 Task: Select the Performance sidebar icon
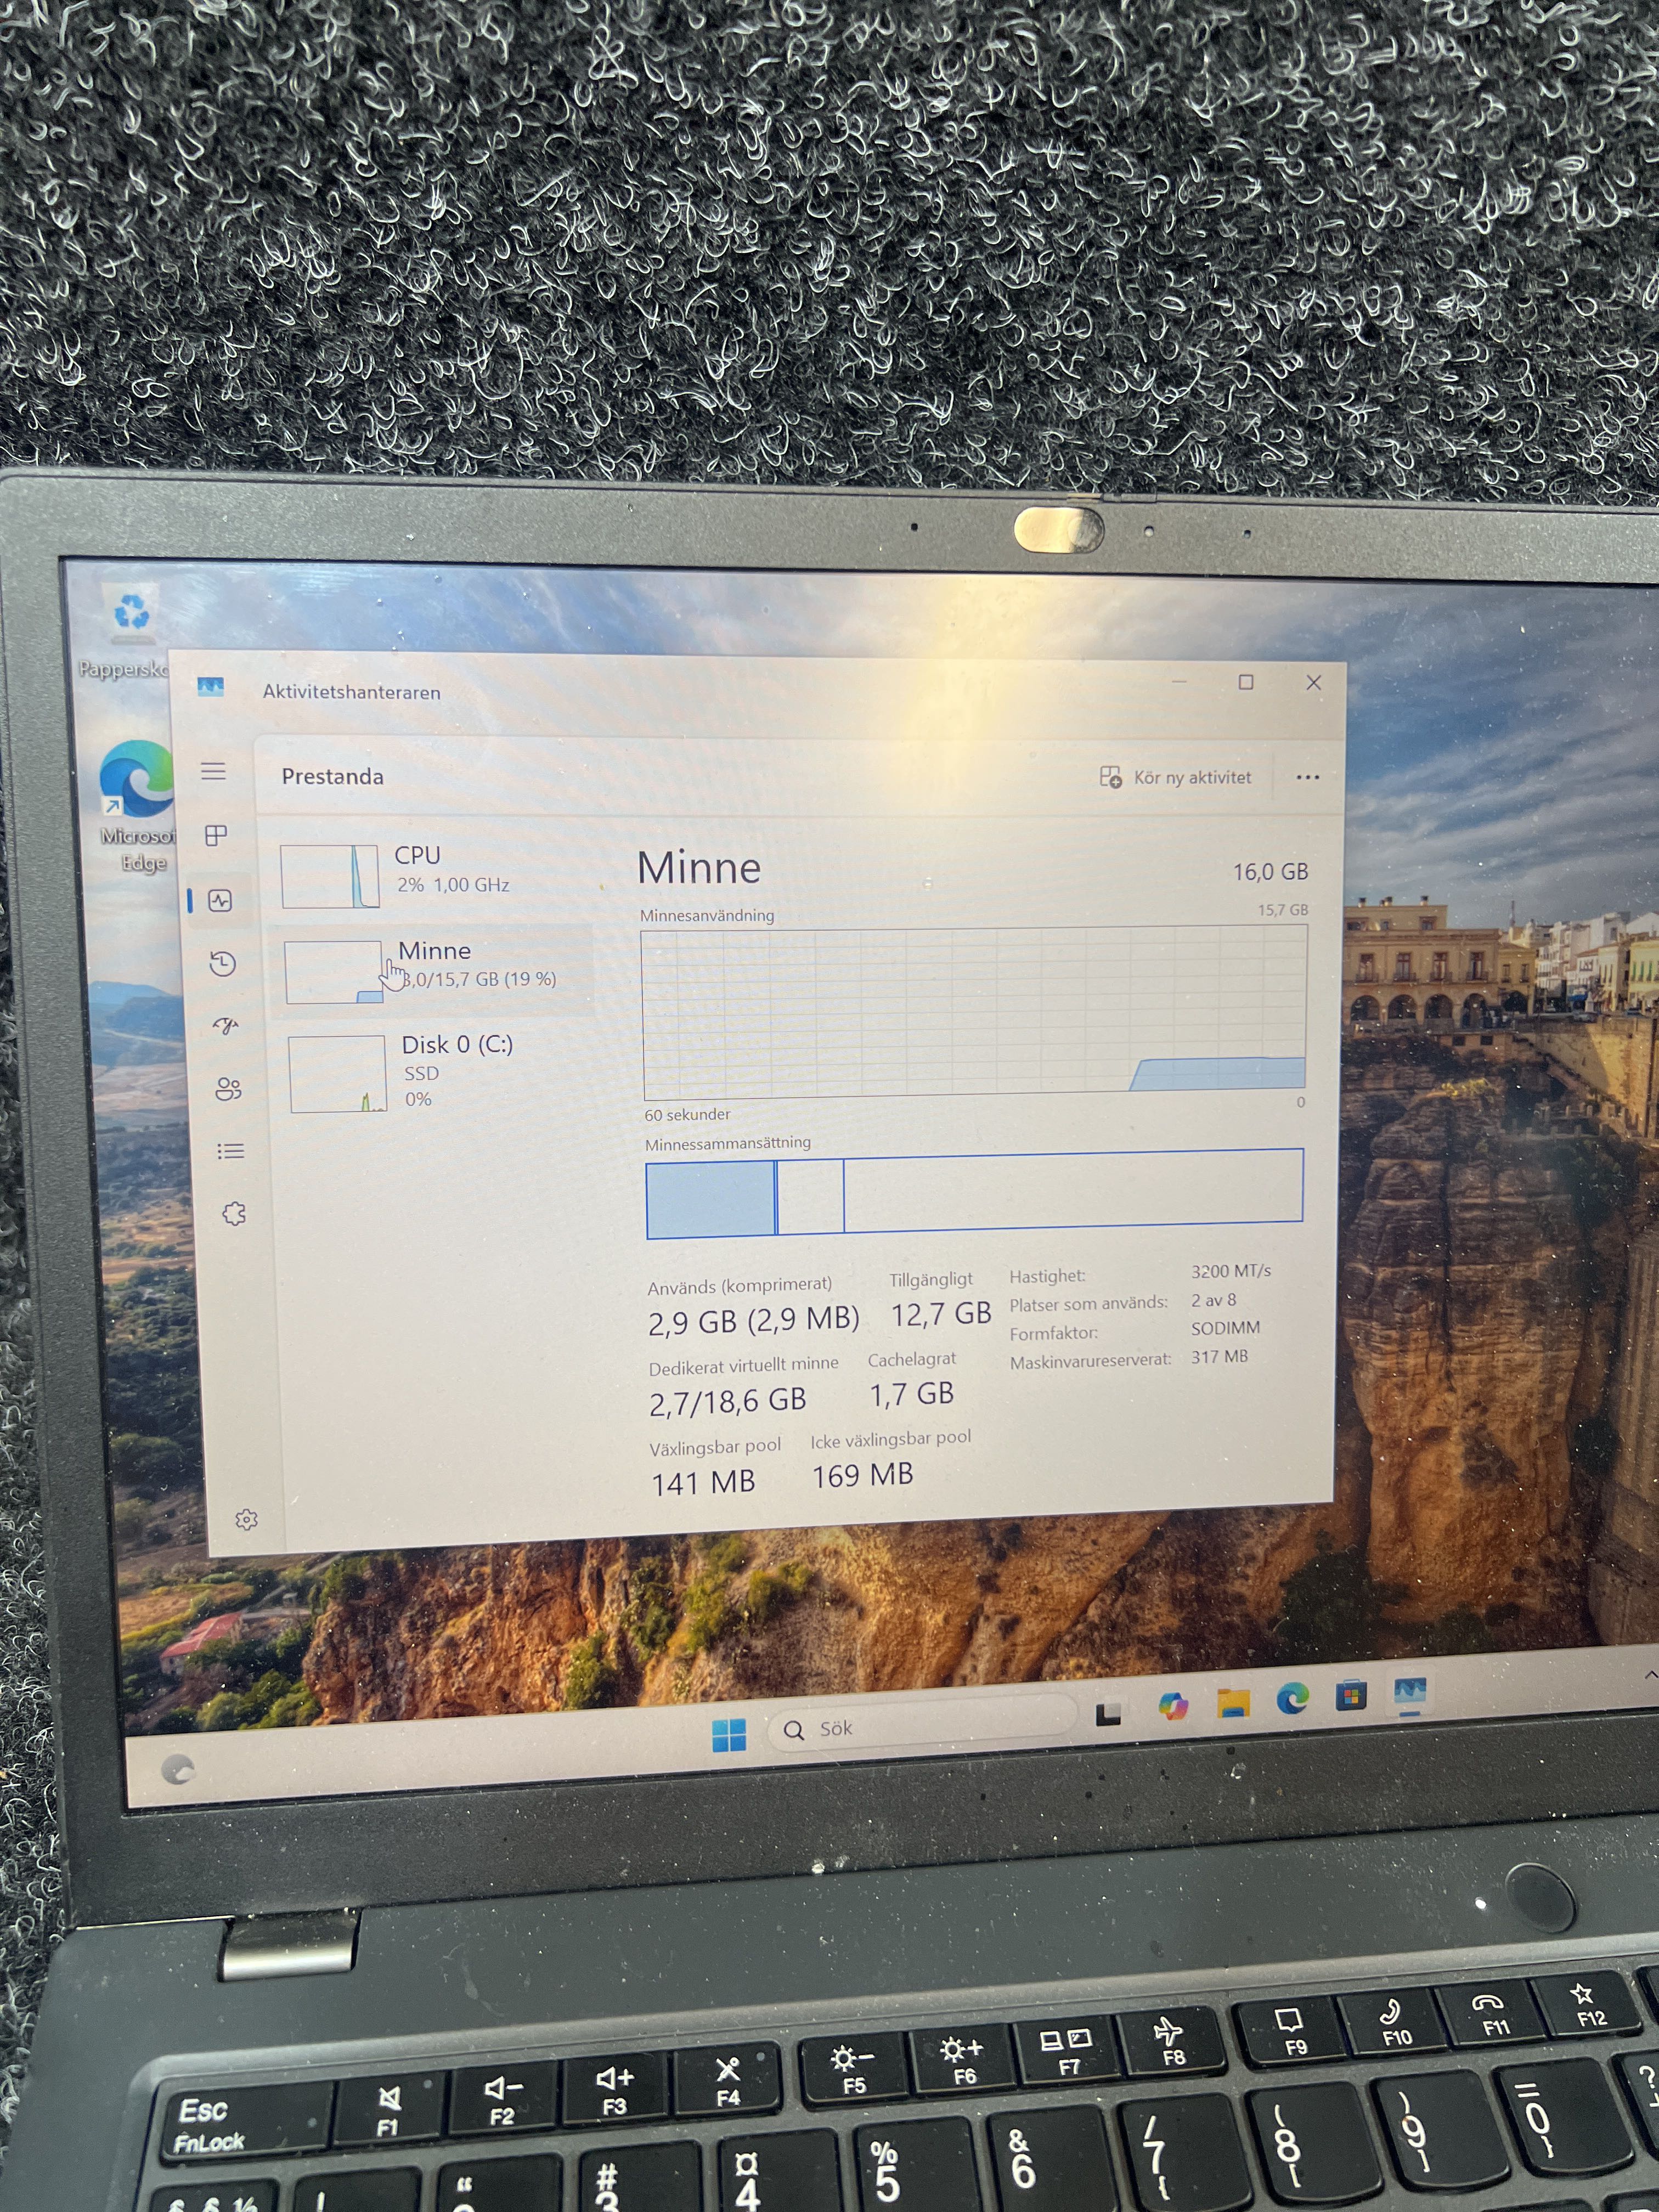(220, 901)
